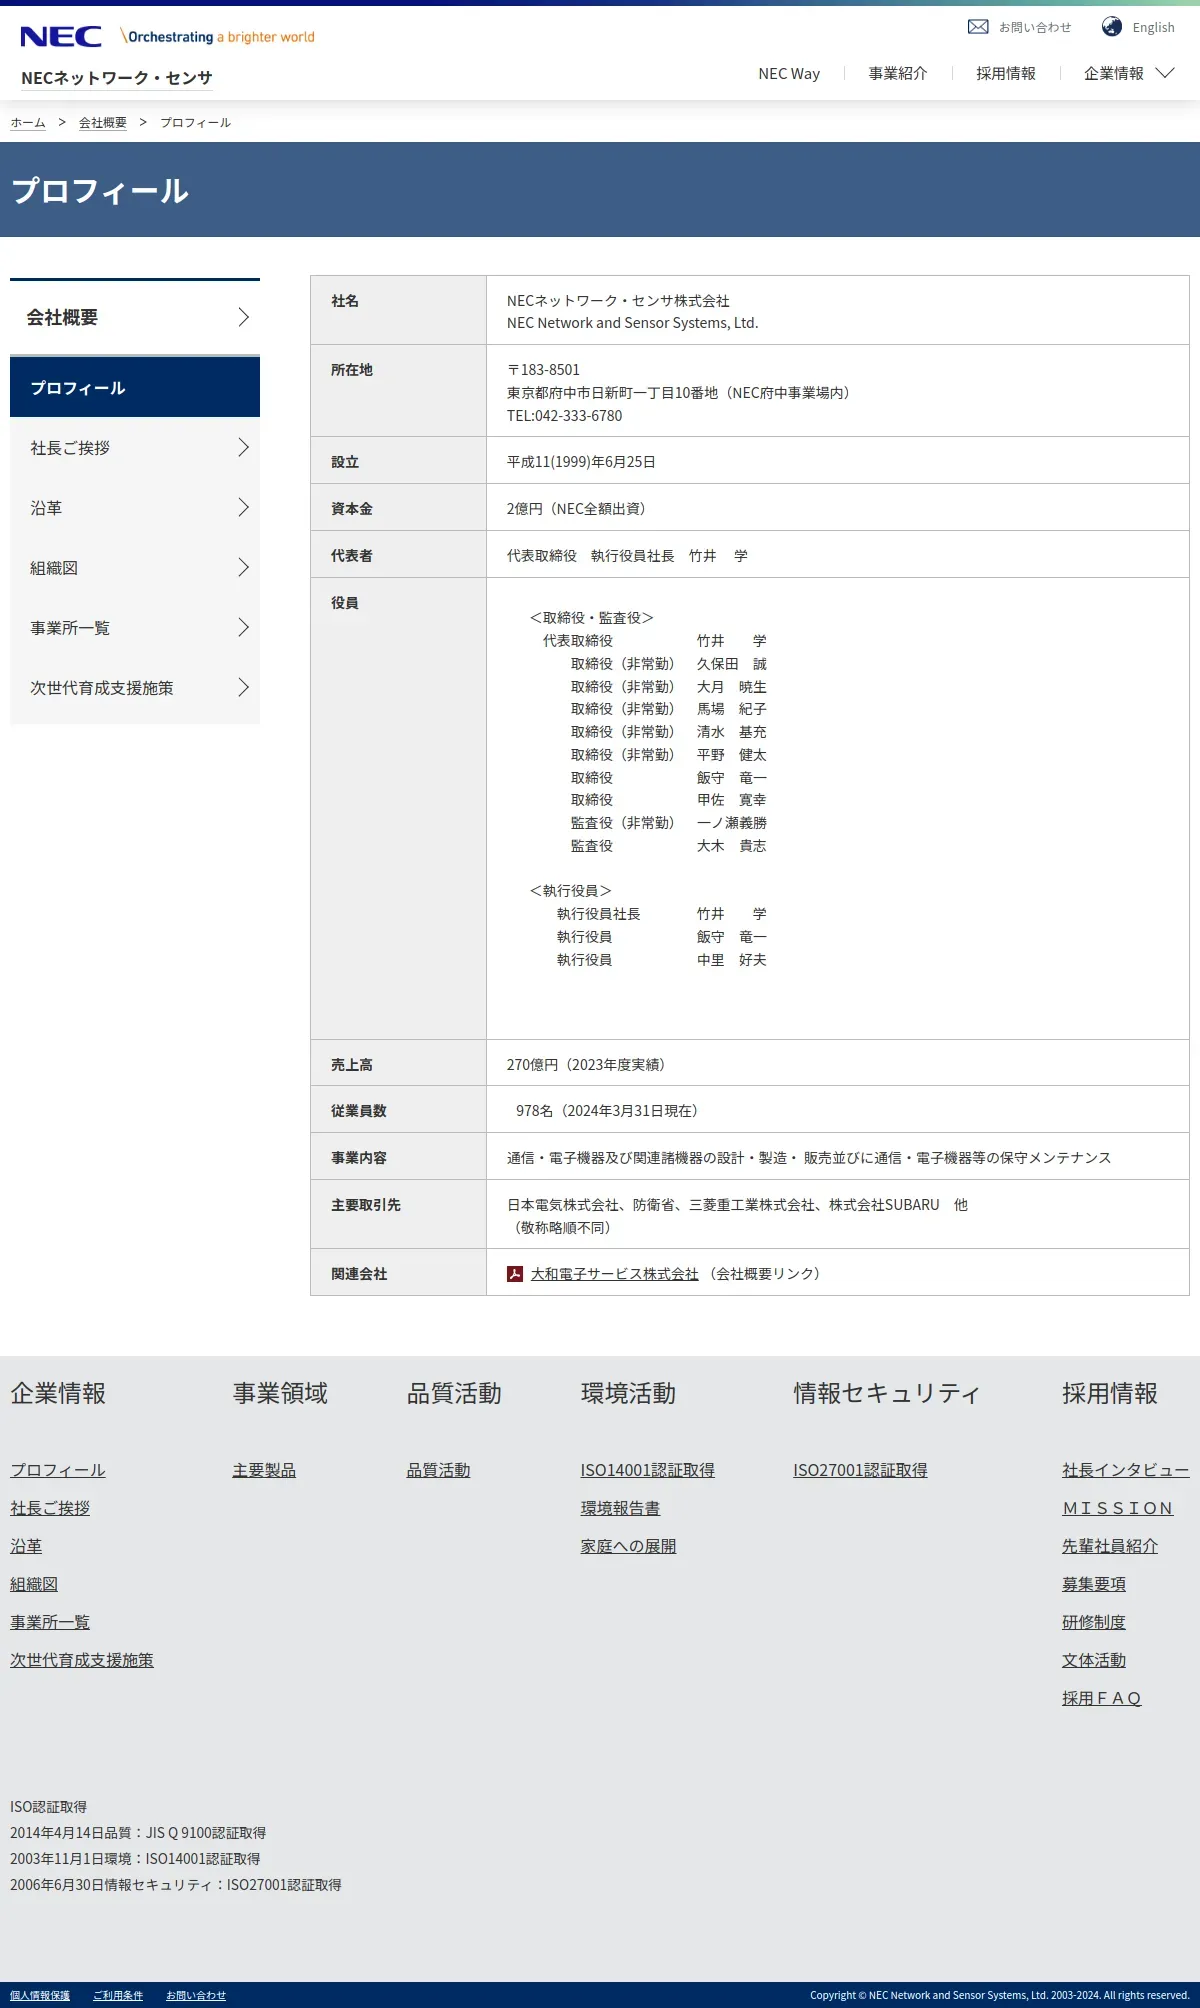Click footer プロフィール link
This screenshot has width=1200, height=2008.
pyautogui.click(x=58, y=1469)
